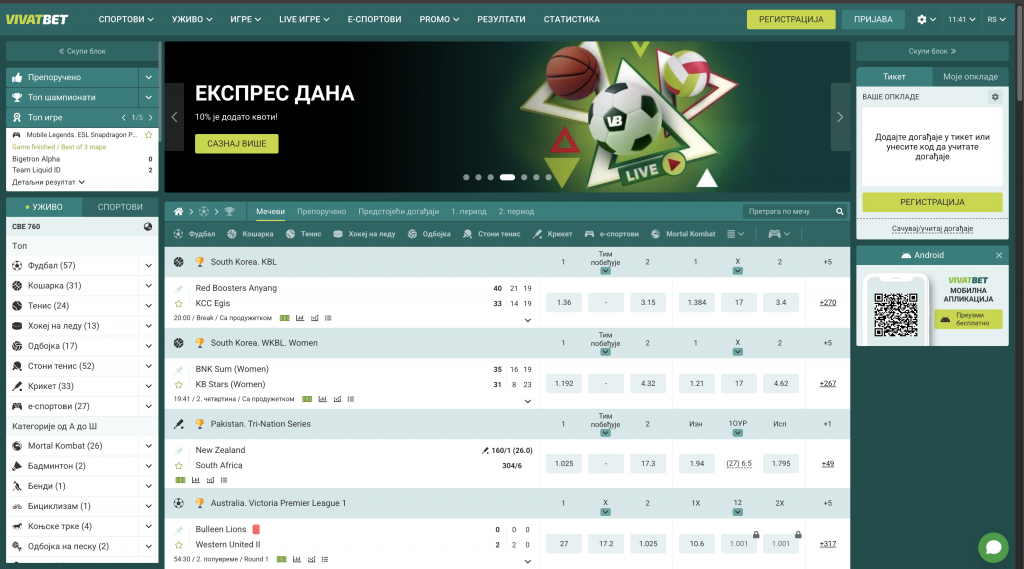Screen dimensions: 1024x569
Task: Expand Топ шампионати section
Action: coord(148,97)
